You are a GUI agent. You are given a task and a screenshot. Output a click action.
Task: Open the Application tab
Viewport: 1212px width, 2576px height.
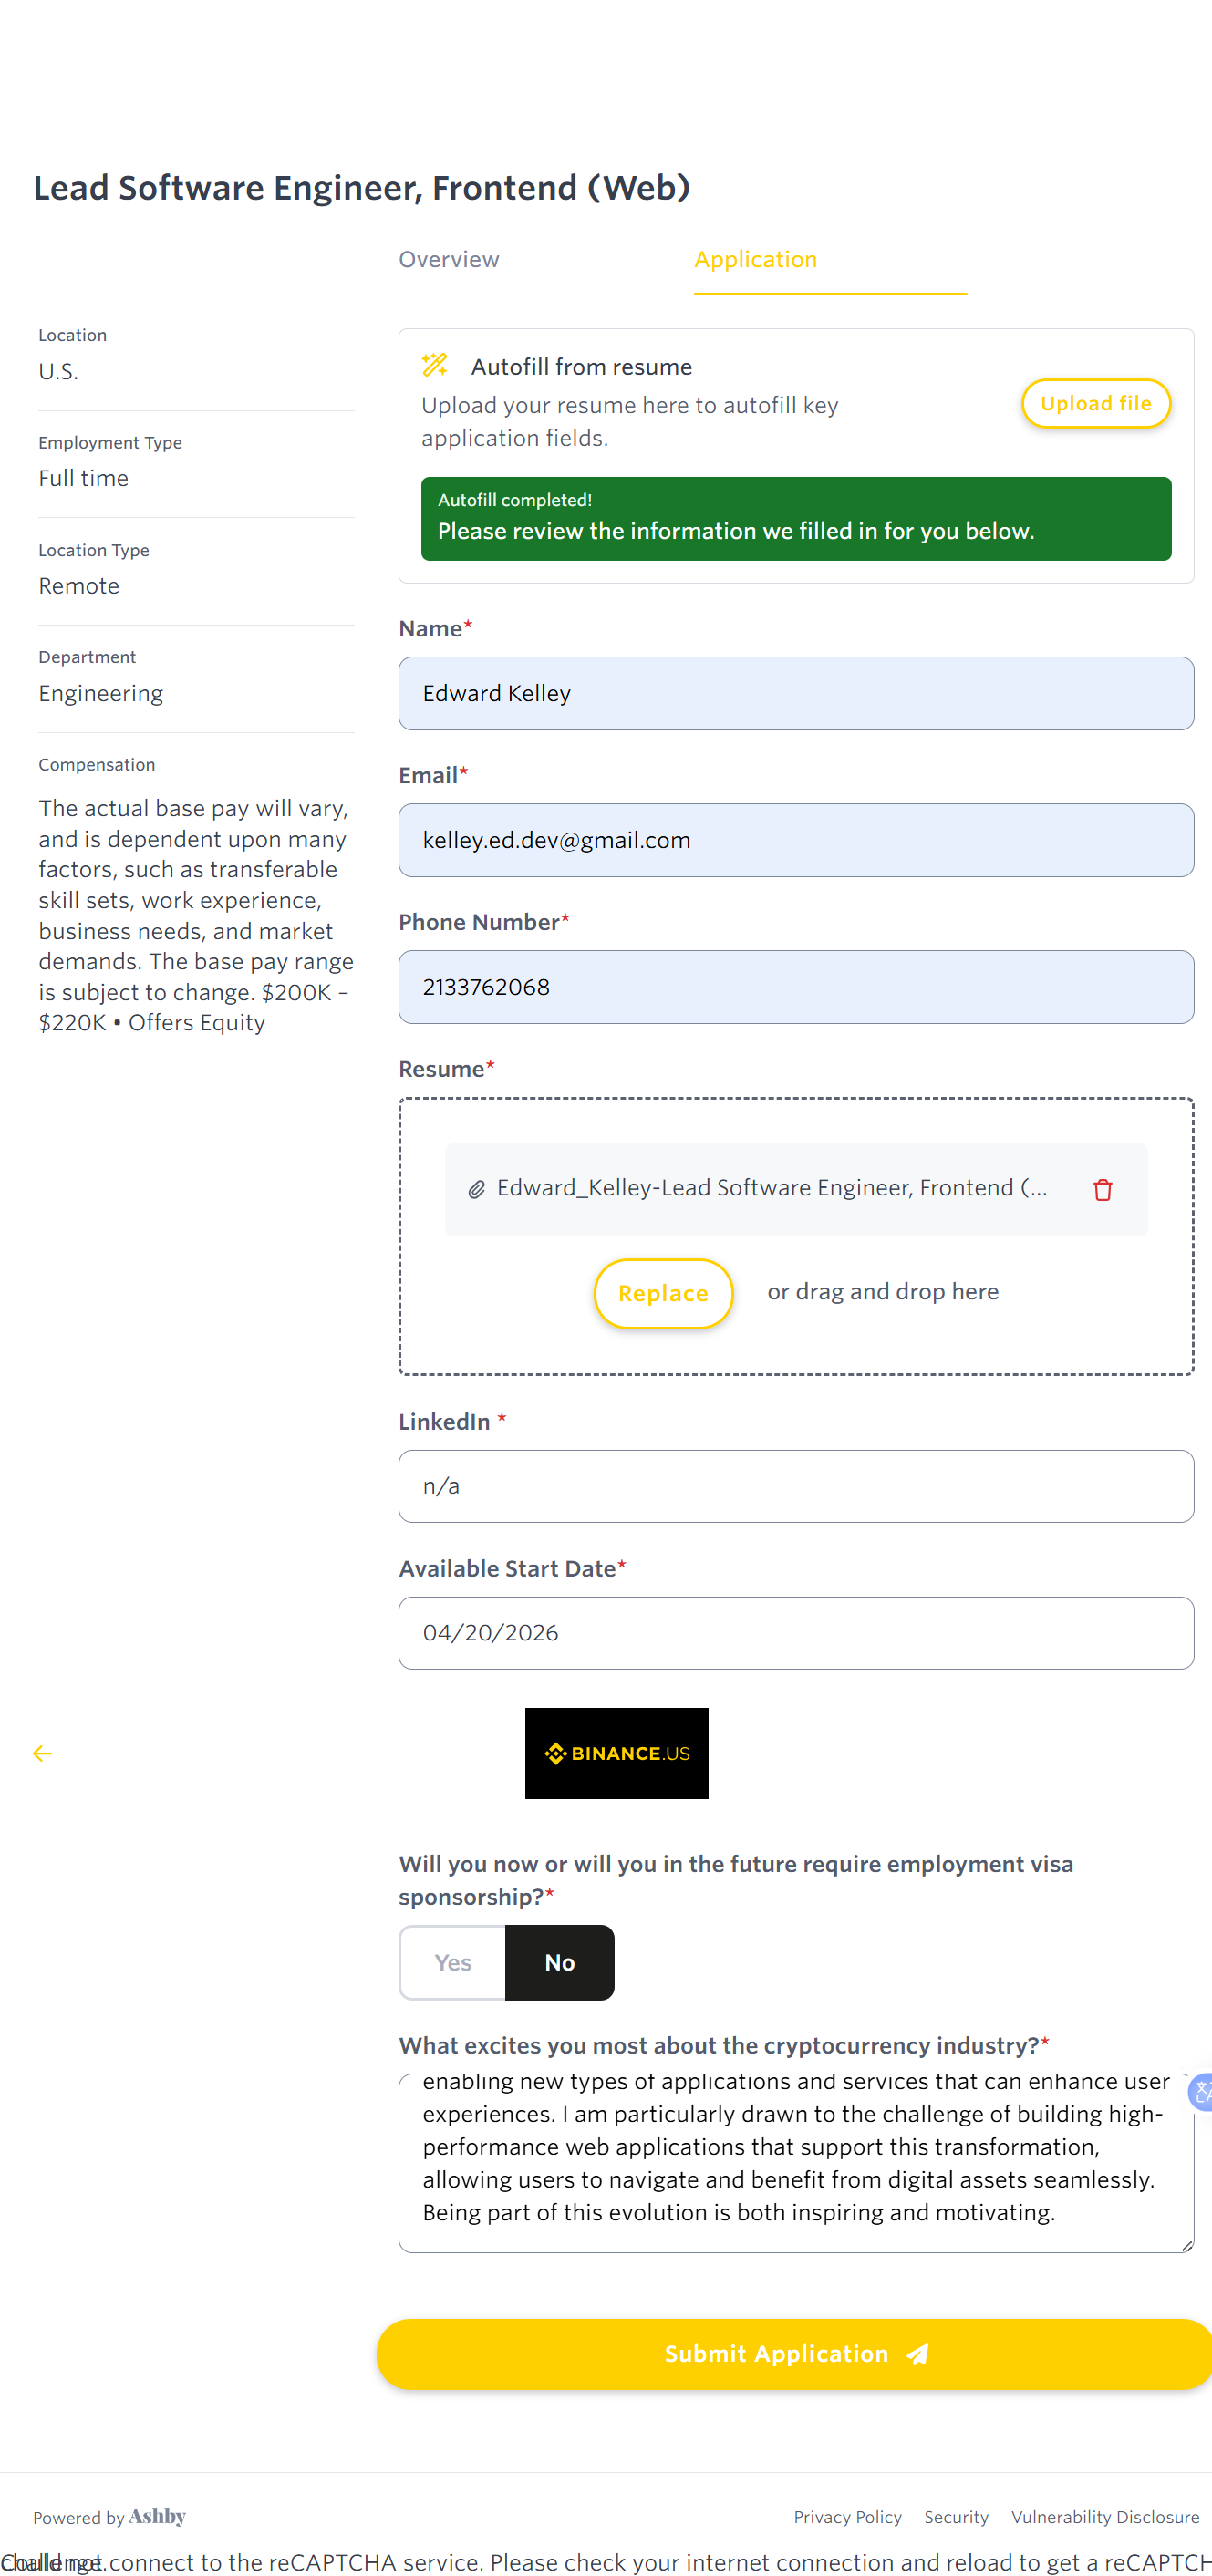click(x=755, y=260)
